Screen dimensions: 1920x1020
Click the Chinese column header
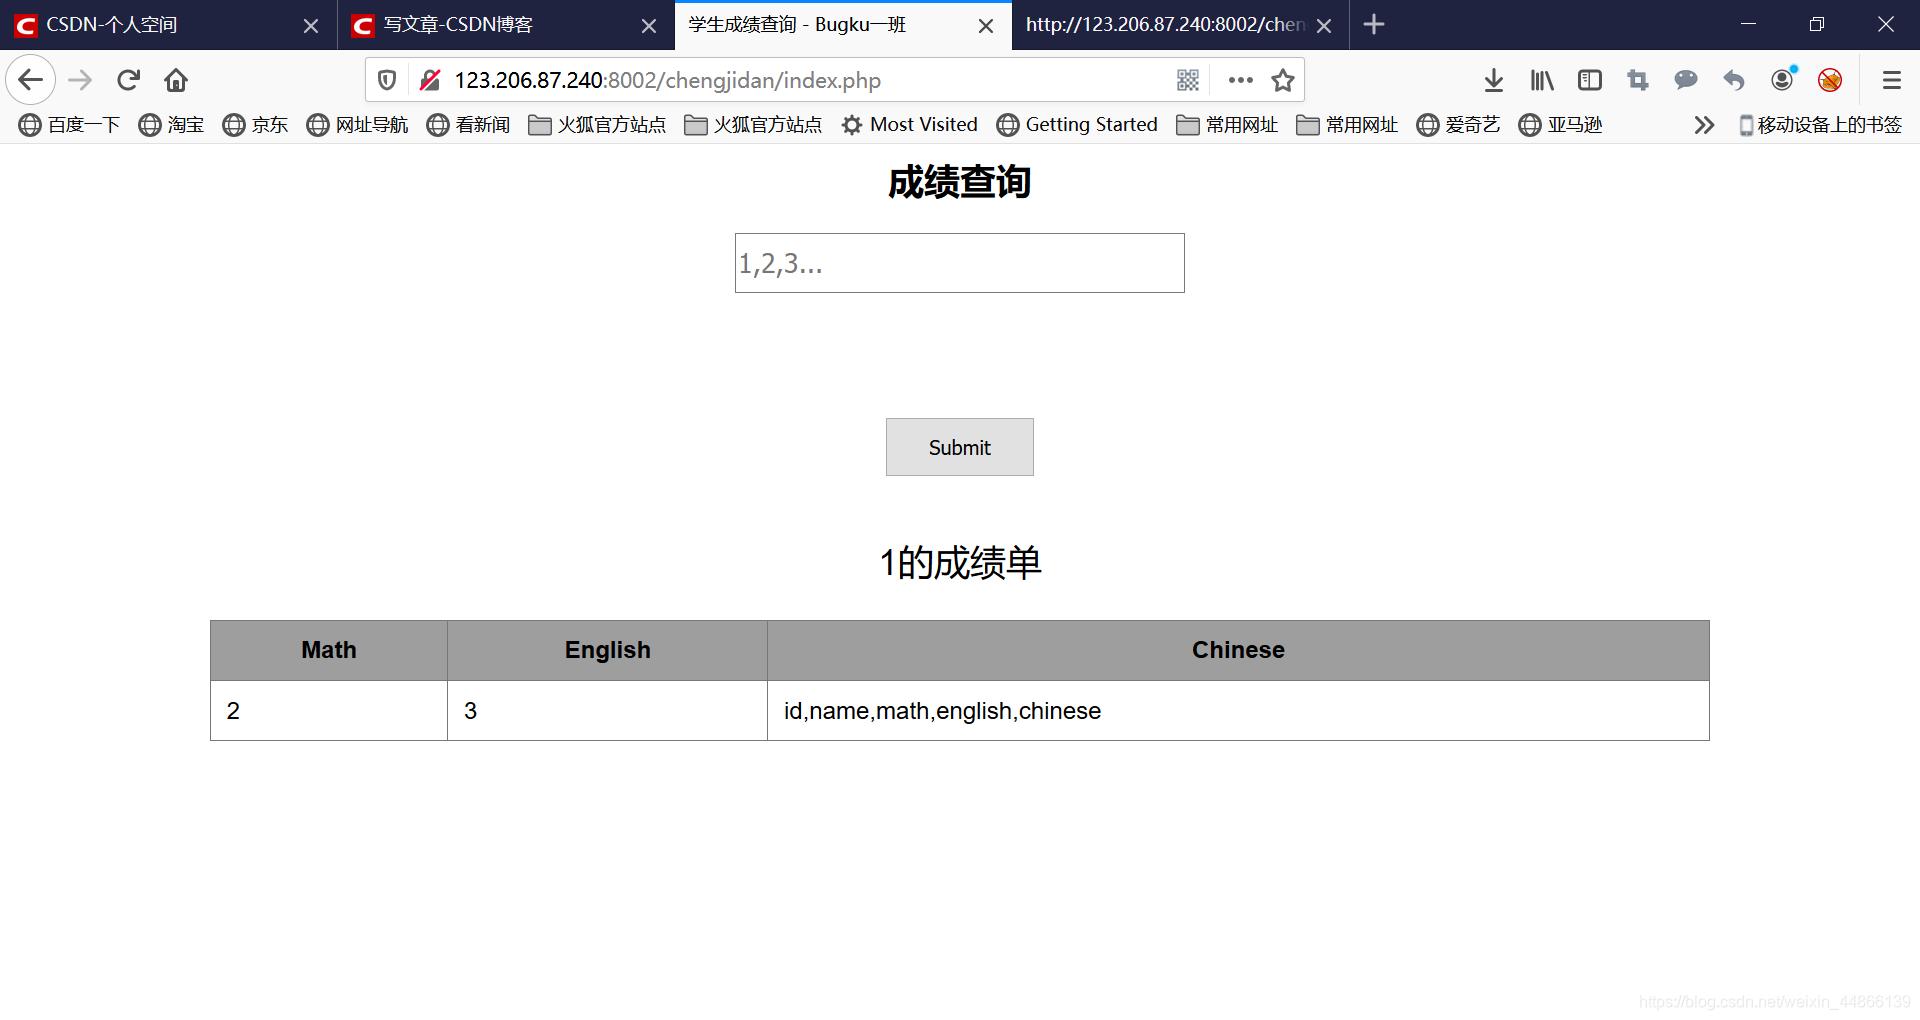click(x=1238, y=650)
